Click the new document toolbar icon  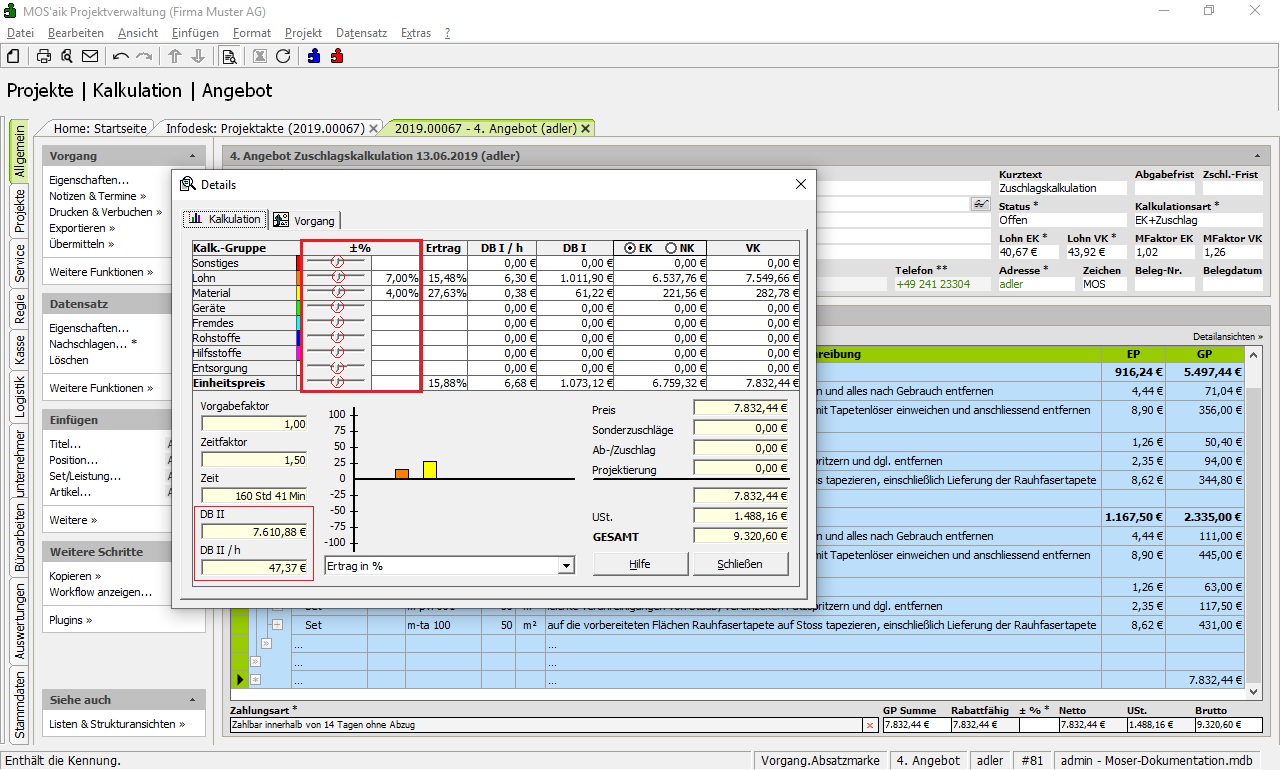(x=14, y=56)
